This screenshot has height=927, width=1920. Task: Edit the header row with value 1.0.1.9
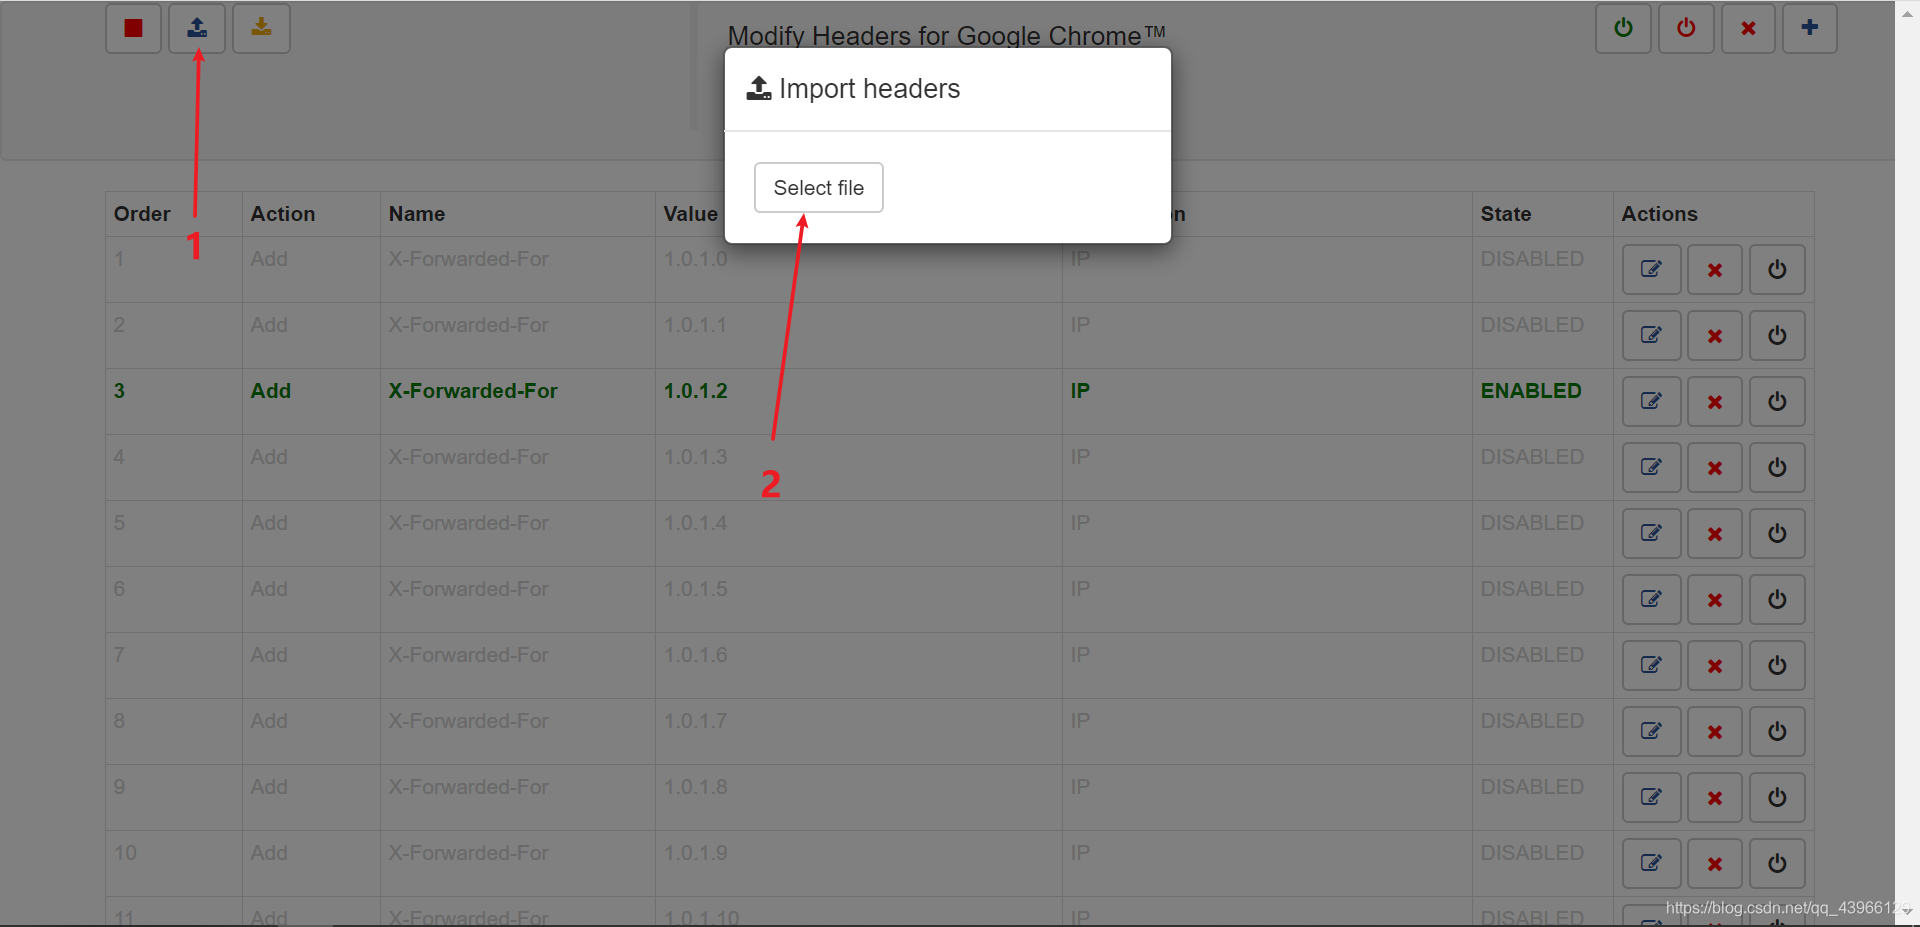click(x=1651, y=864)
